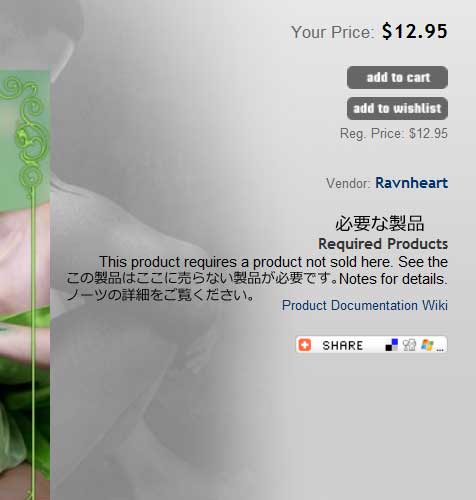
Task: Click the Vendor label text
Action: coord(348,184)
